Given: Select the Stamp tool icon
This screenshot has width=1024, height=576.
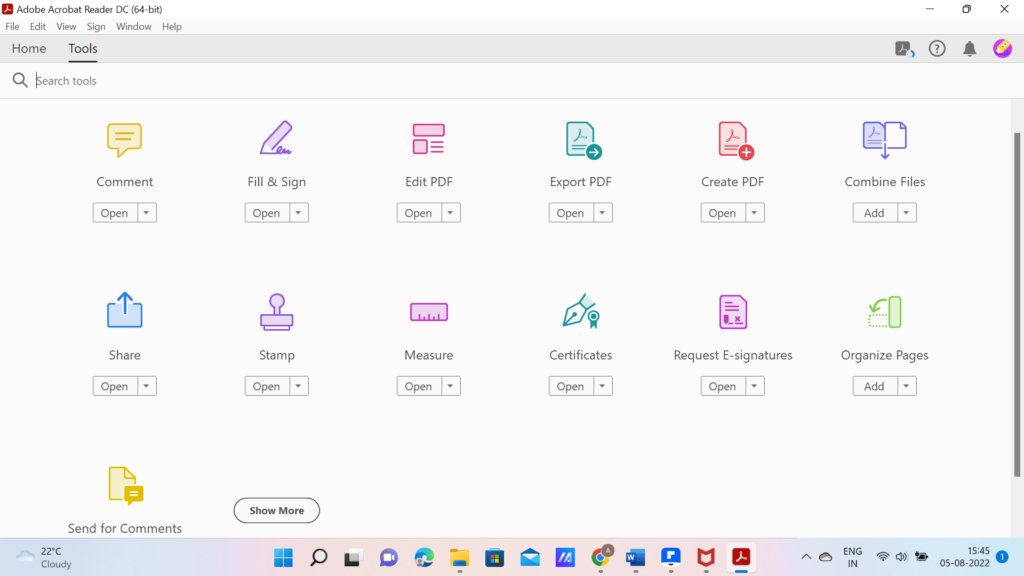Looking at the screenshot, I should coord(276,312).
